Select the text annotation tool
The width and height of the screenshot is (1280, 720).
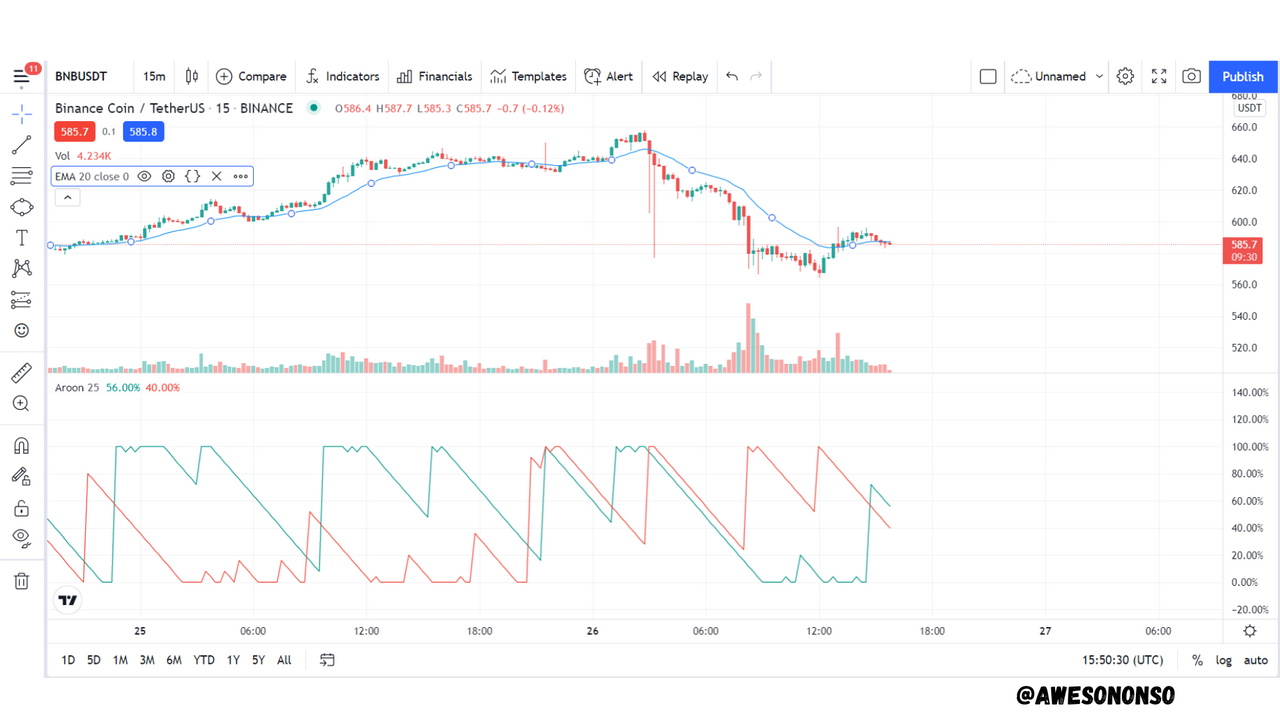click(x=21, y=238)
